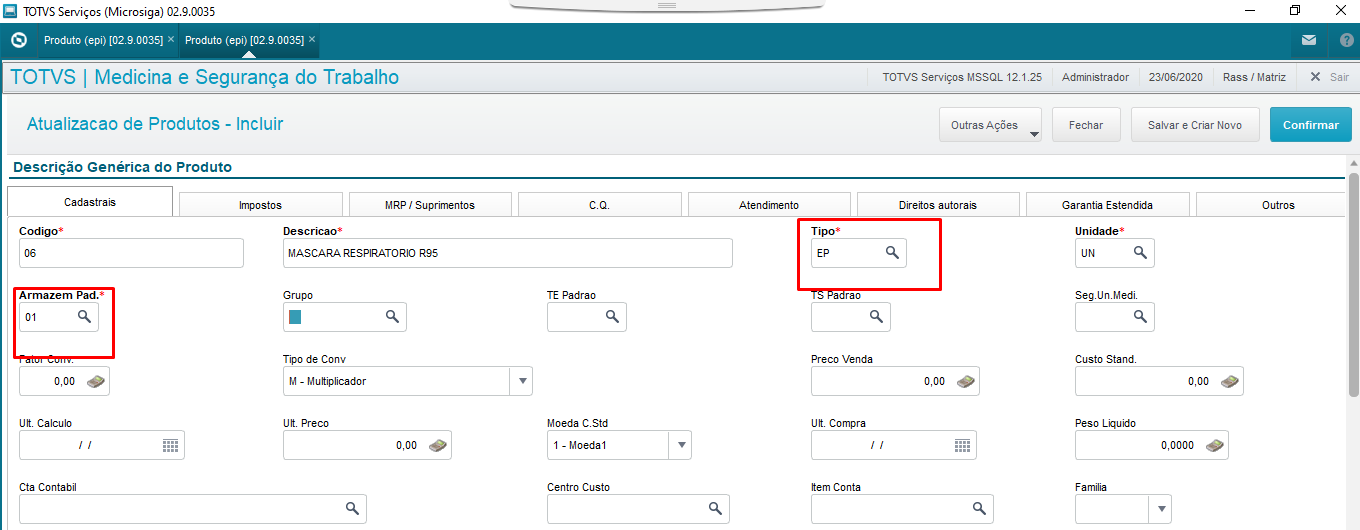Switch to the Atendimento tab

coord(769,204)
